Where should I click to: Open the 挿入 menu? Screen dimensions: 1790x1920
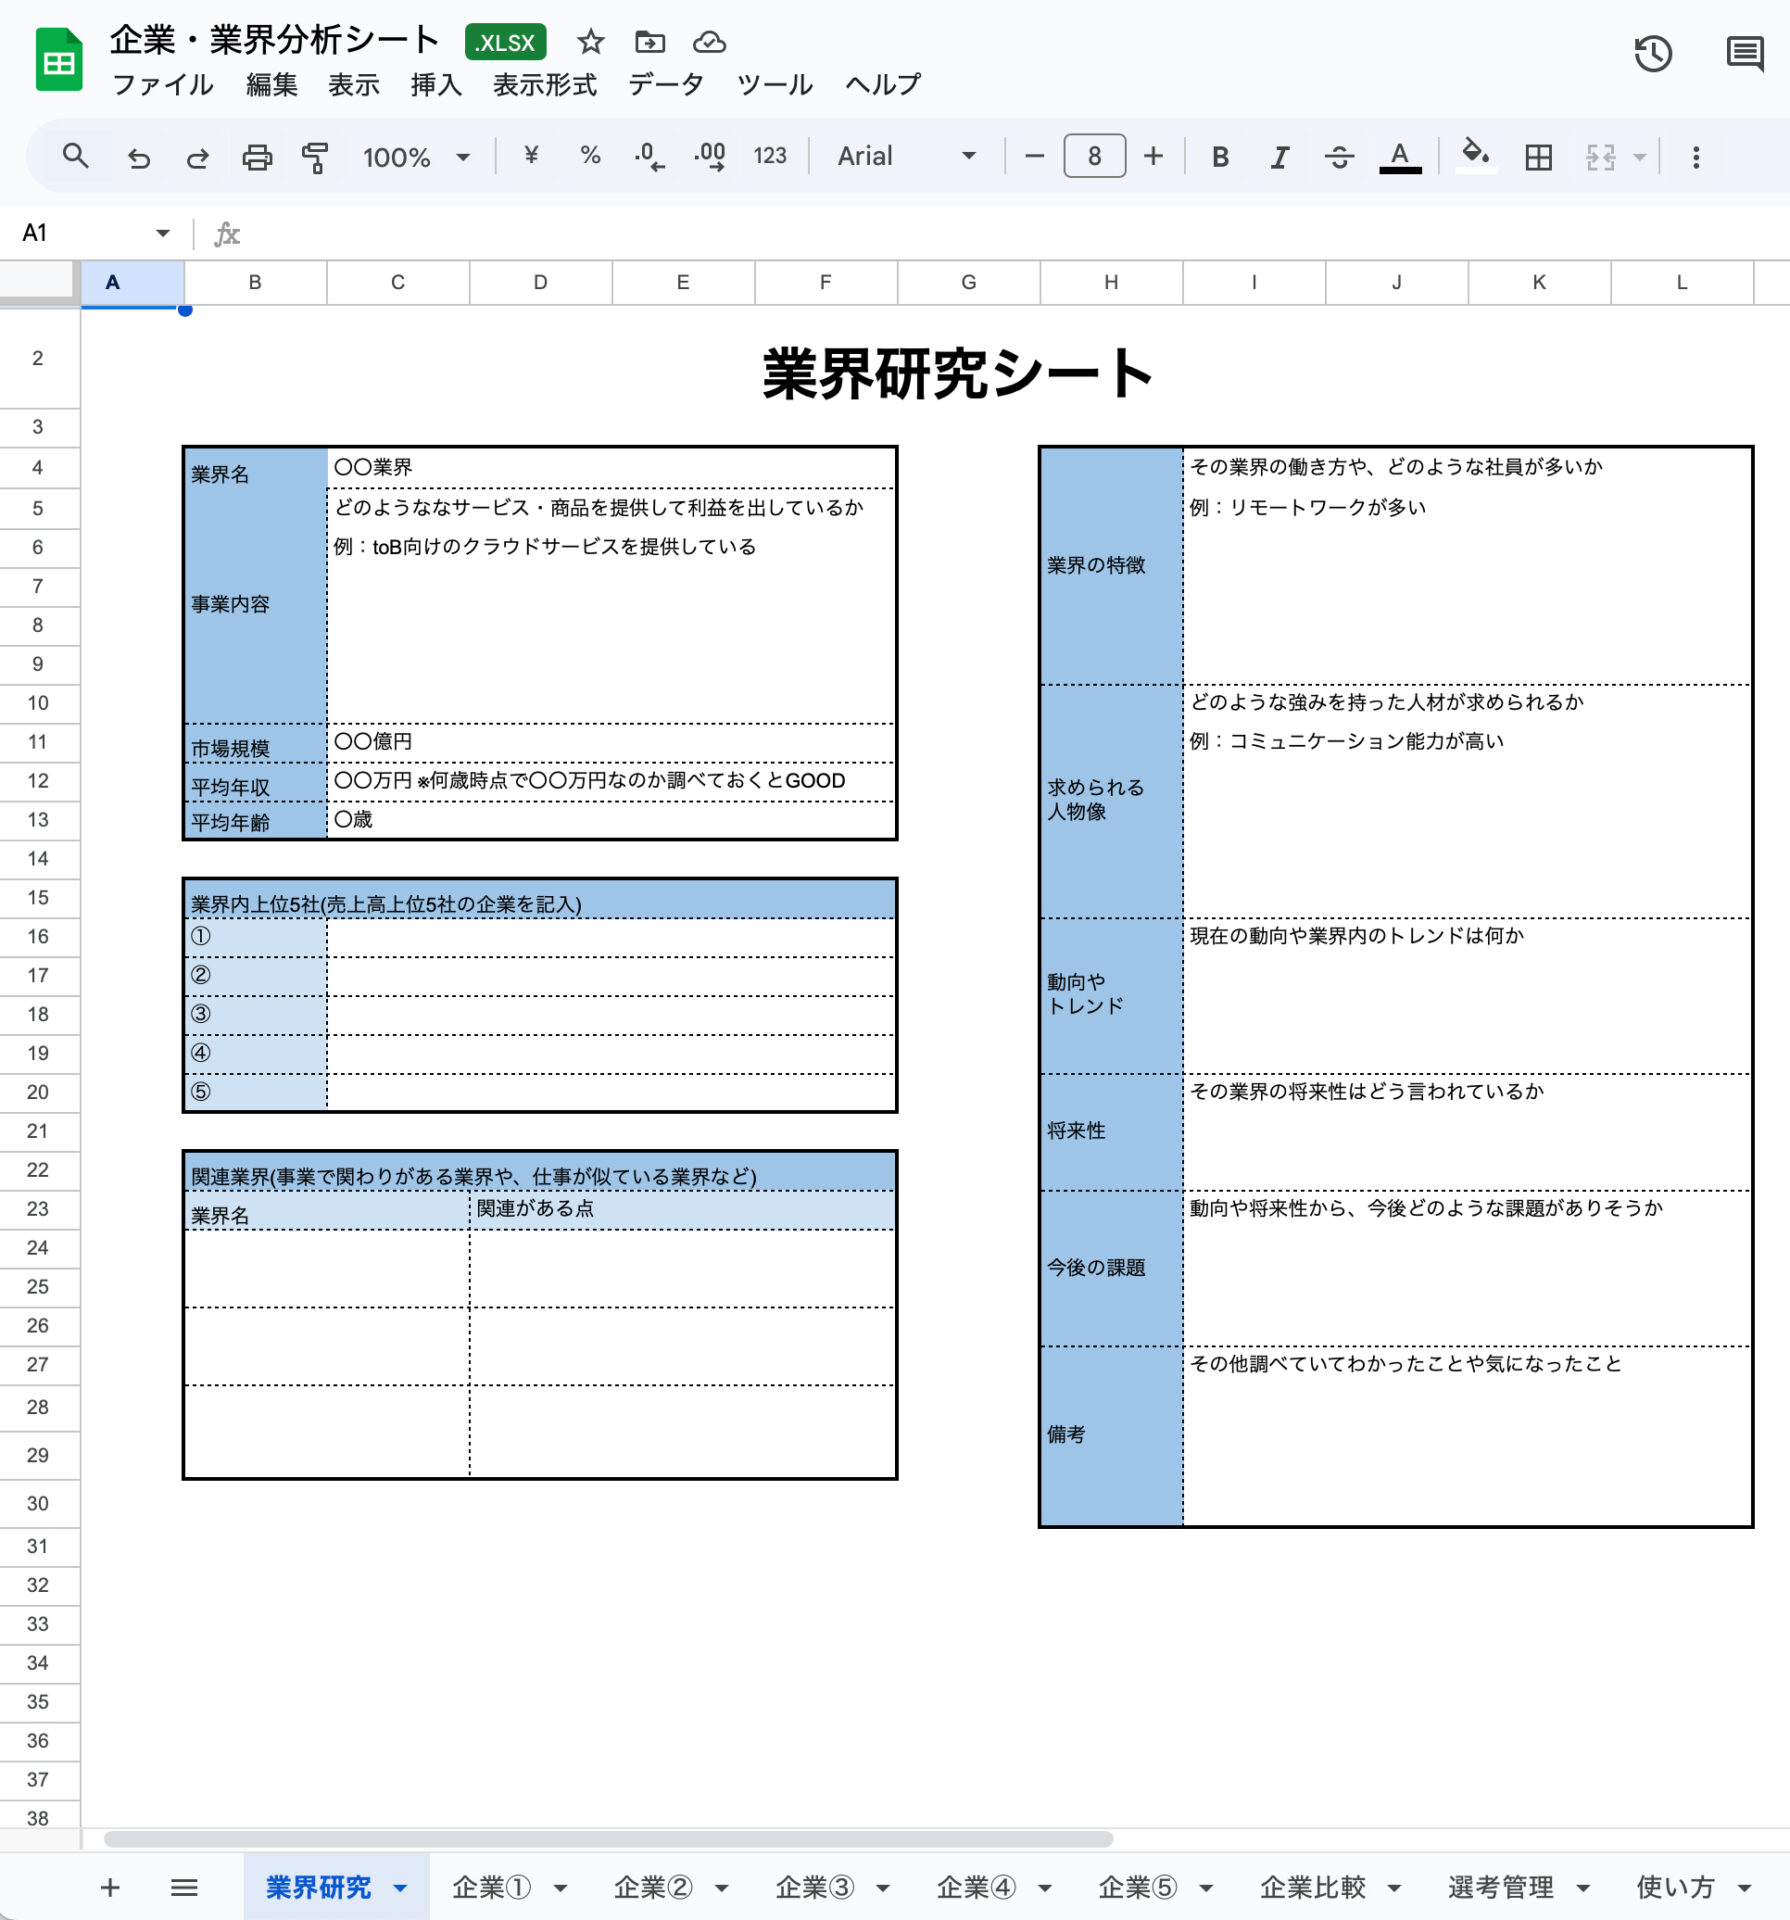tap(436, 85)
